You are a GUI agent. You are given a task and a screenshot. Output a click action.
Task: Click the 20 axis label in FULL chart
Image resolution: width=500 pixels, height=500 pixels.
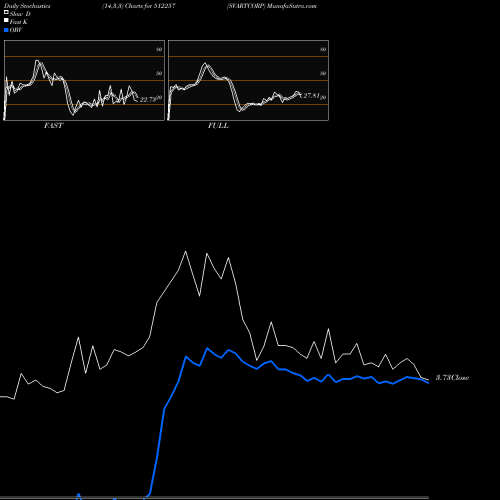pyautogui.click(x=323, y=97)
